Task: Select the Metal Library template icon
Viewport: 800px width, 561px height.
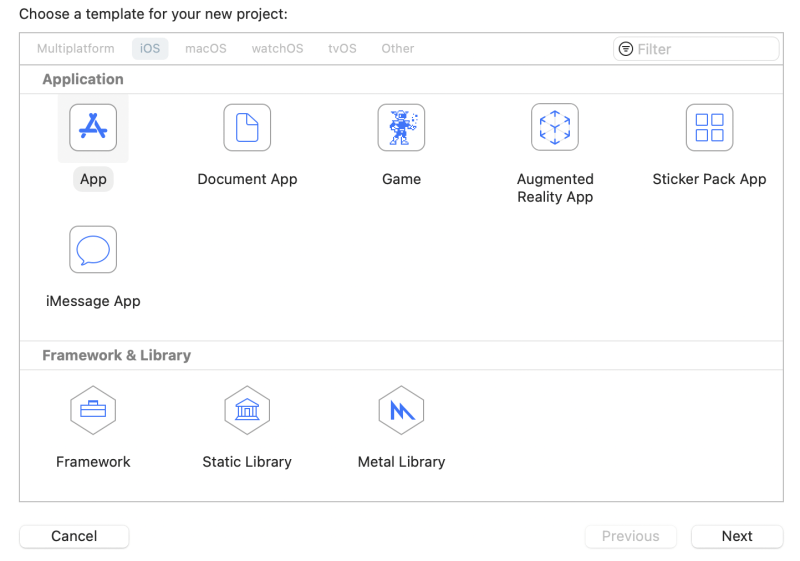Action: point(401,410)
